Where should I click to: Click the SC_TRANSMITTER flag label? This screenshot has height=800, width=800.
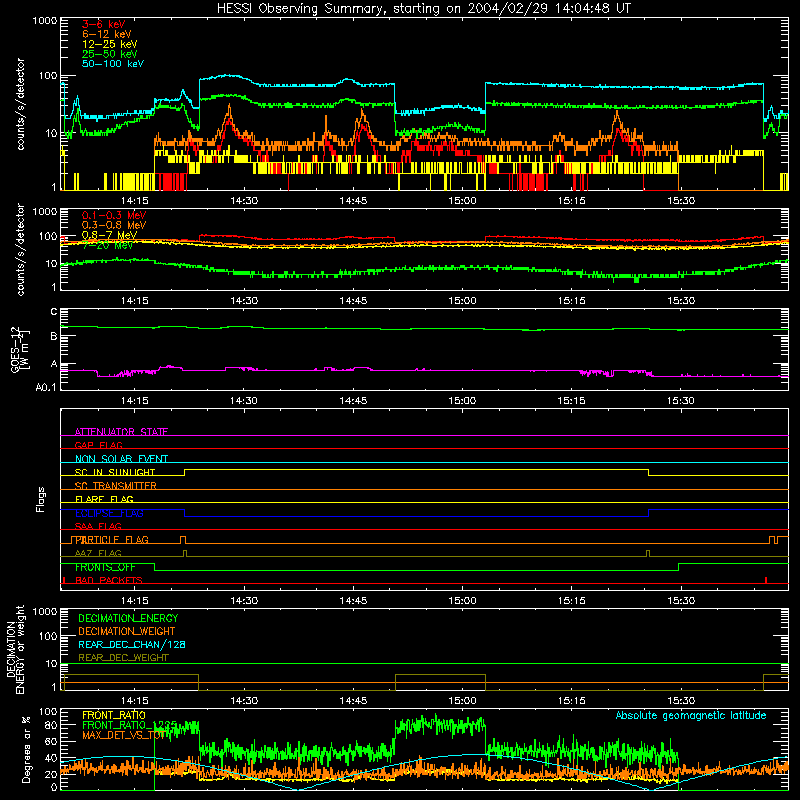coord(115,486)
